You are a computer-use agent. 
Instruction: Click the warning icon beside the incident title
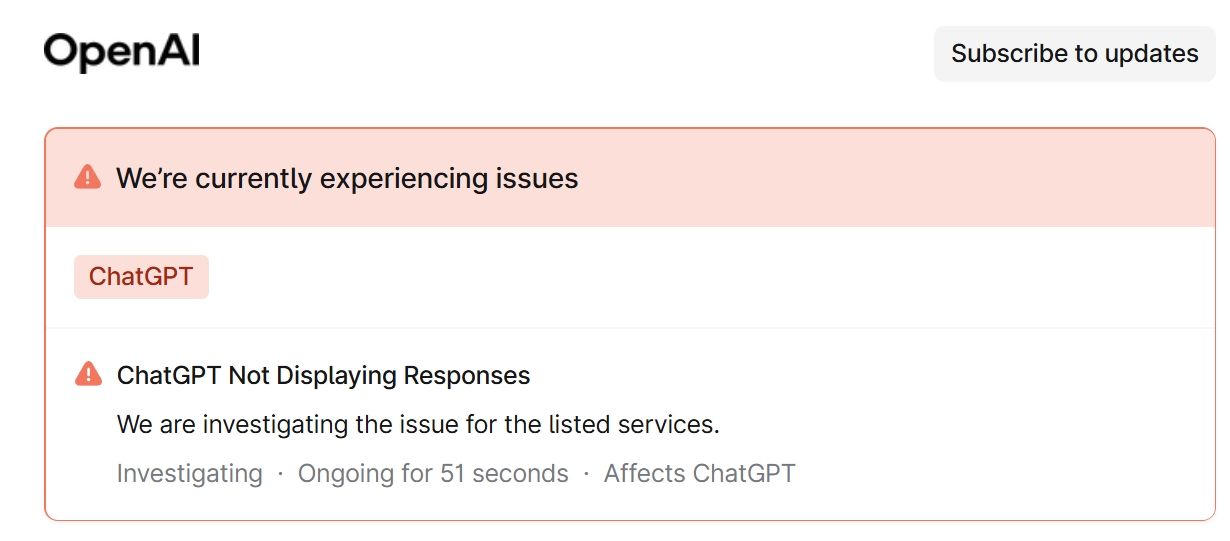point(88,375)
